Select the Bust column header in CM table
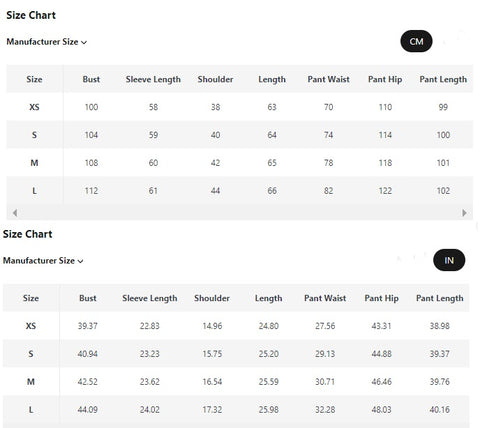This screenshot has height=428, width=480. tap(91, 79)
